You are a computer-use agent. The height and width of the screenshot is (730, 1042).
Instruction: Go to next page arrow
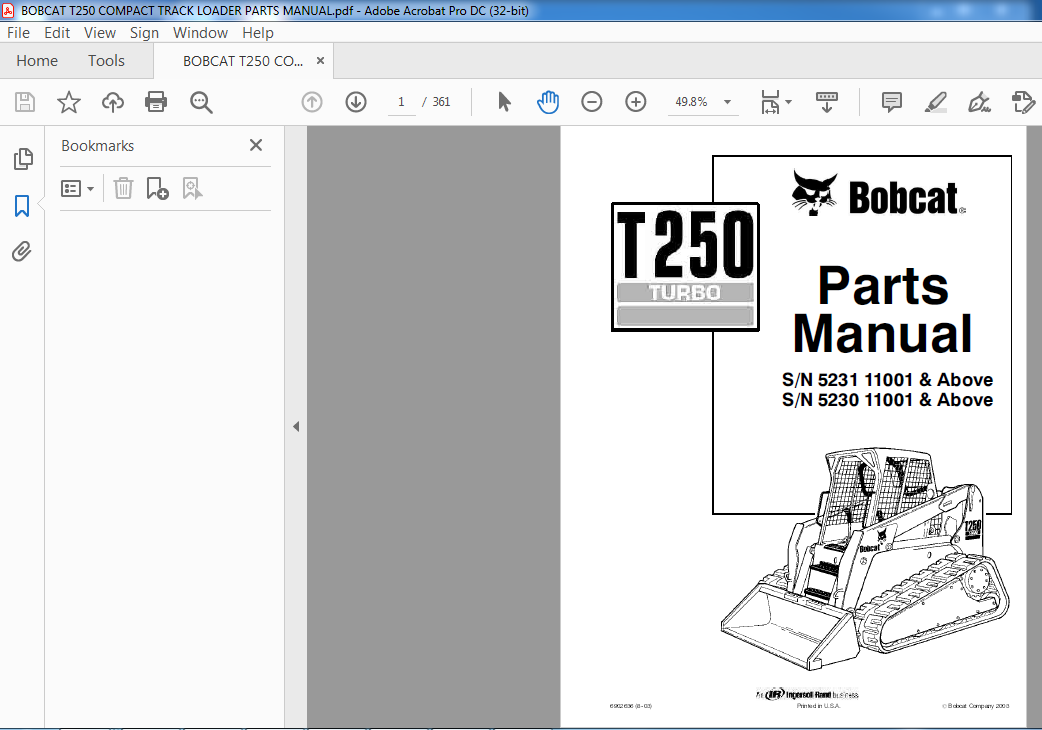coord(356,102)
